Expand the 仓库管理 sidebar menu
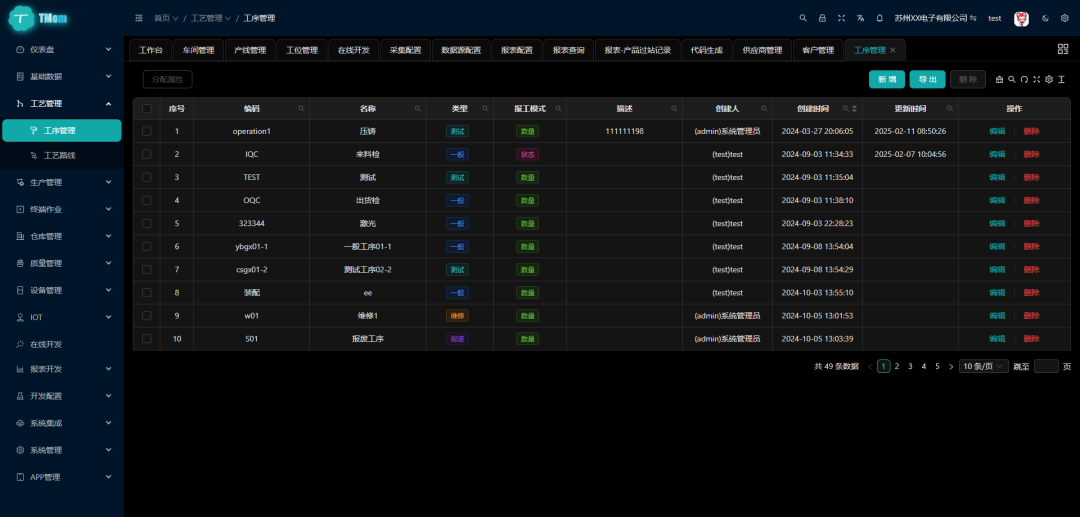The height and width of the screenshot is (517, 1080). coord(62,236)
